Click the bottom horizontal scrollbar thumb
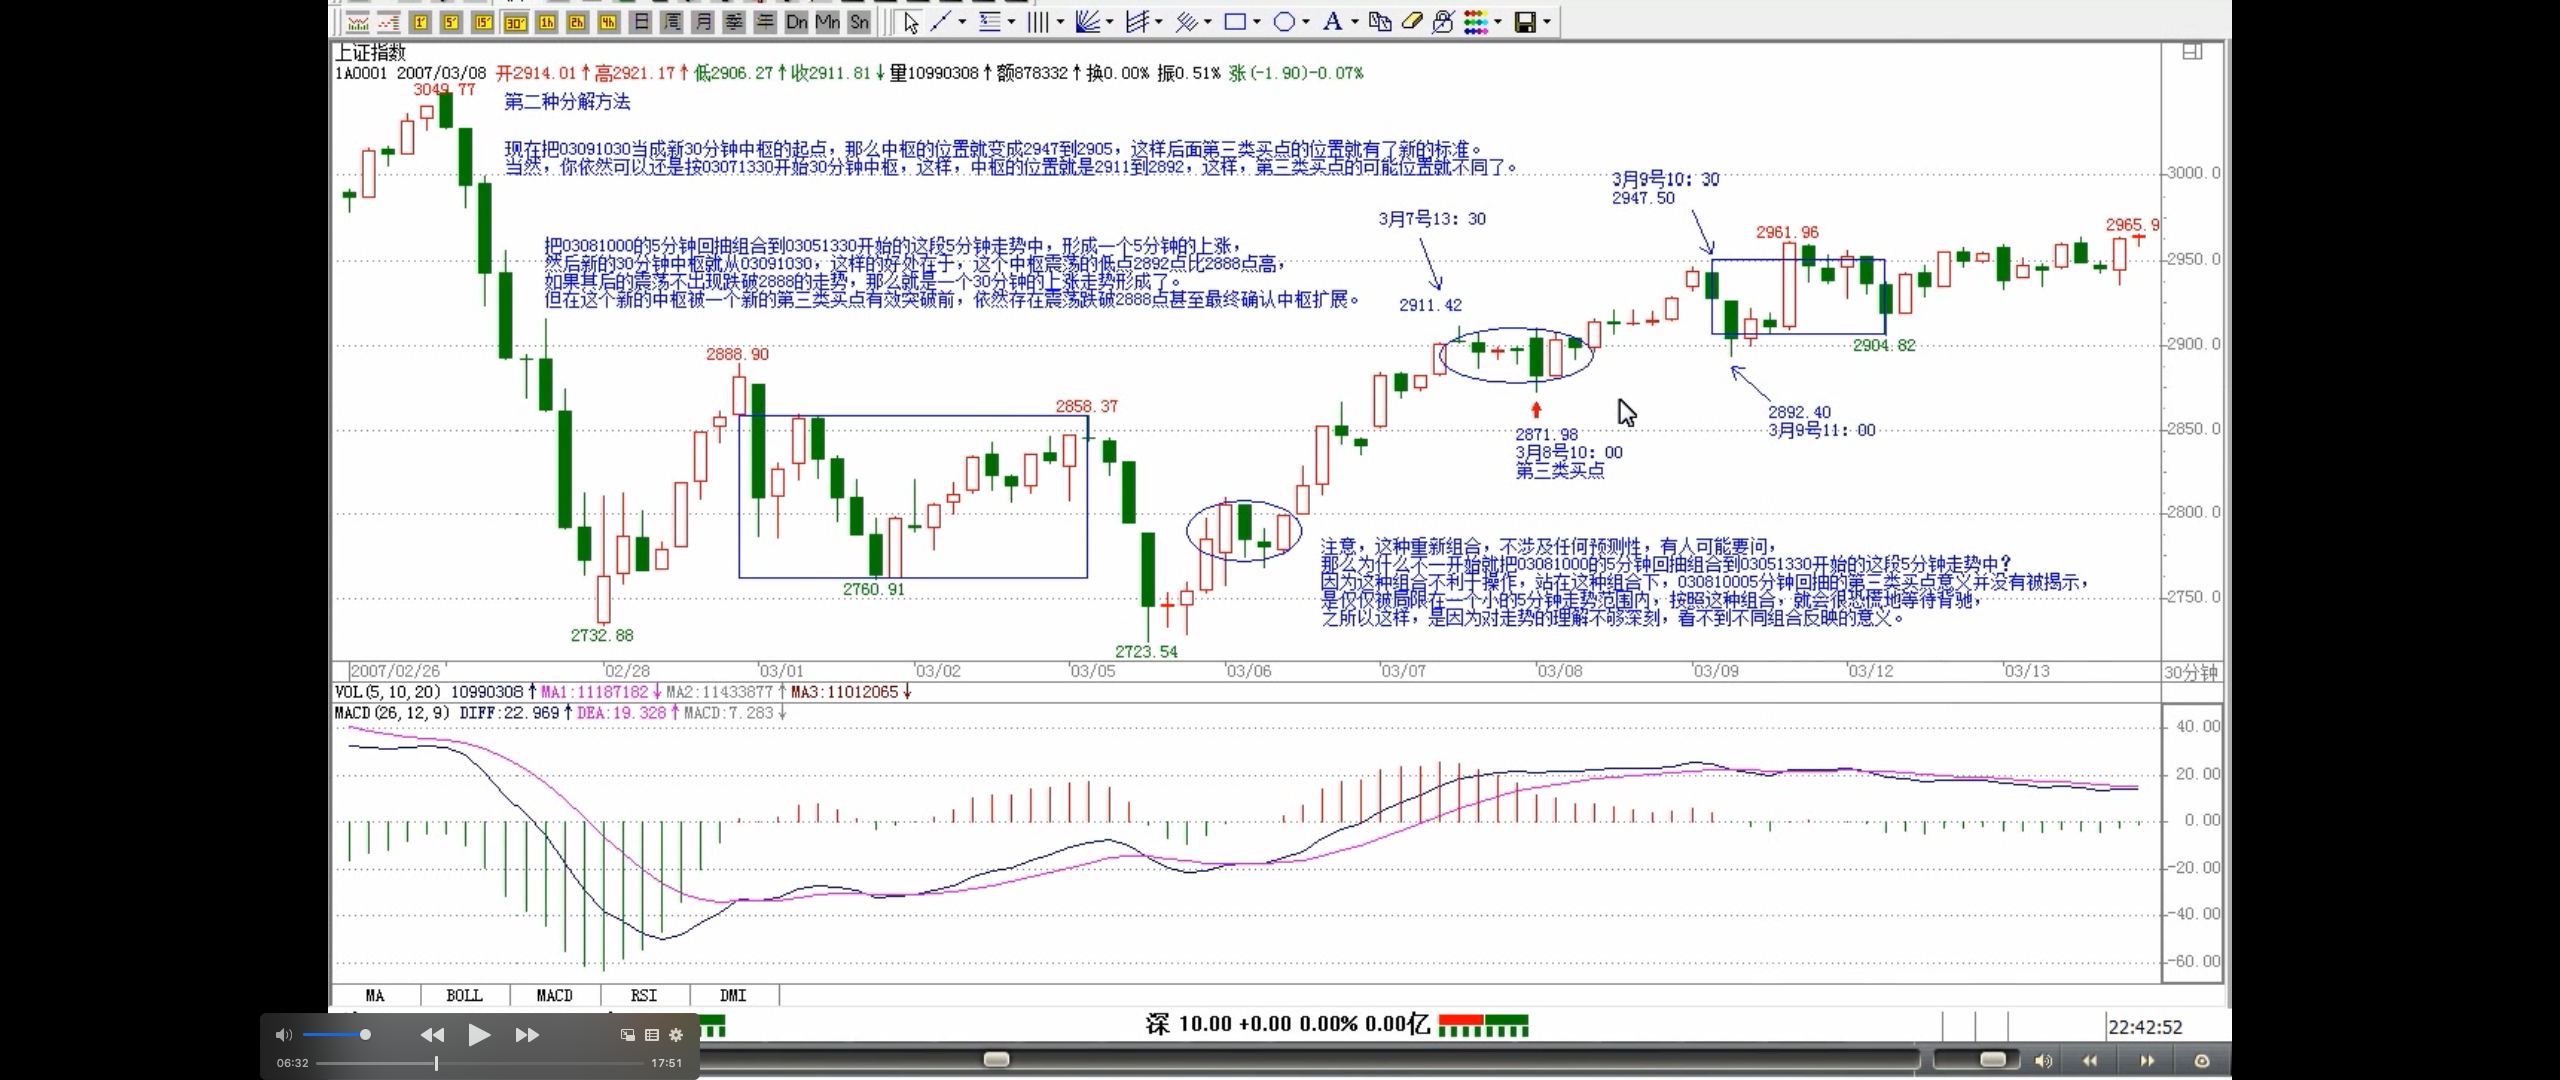Viewport: 2560px width, 1080px height. tap(996, 1059)
